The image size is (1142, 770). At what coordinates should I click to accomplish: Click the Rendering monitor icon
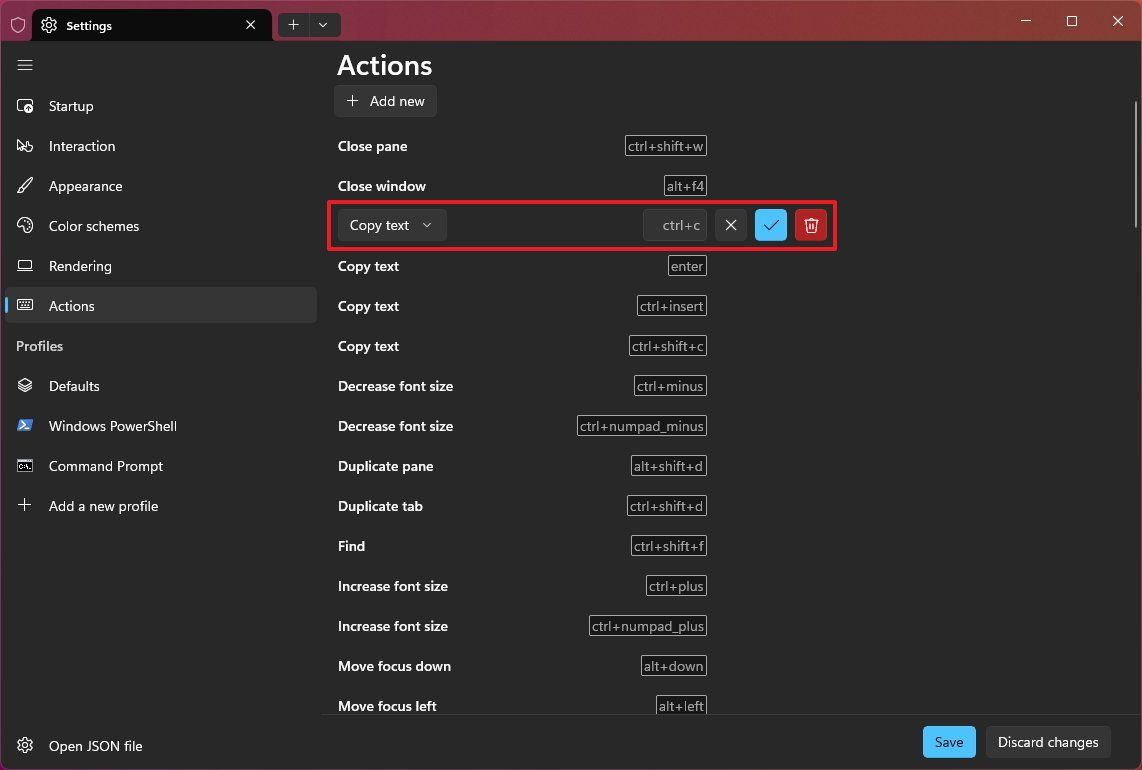pos(25,265)
